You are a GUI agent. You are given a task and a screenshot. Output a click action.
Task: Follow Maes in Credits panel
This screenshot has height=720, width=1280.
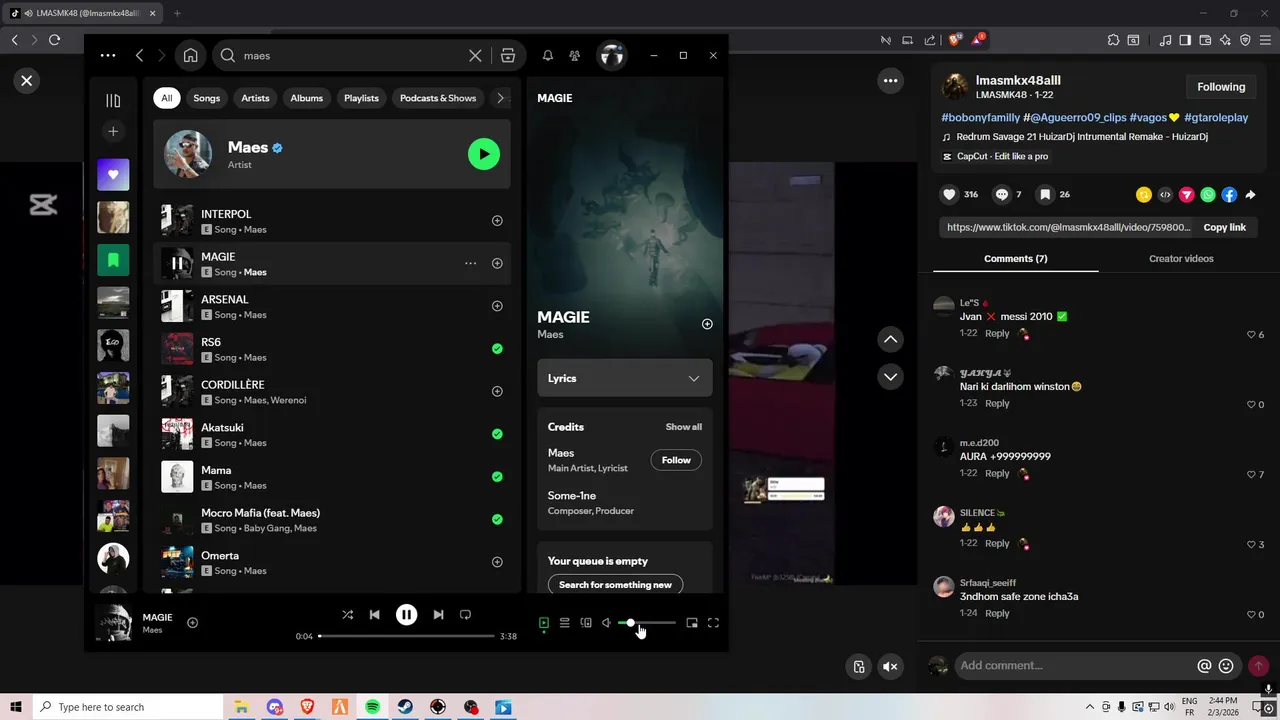pos(676,460)
